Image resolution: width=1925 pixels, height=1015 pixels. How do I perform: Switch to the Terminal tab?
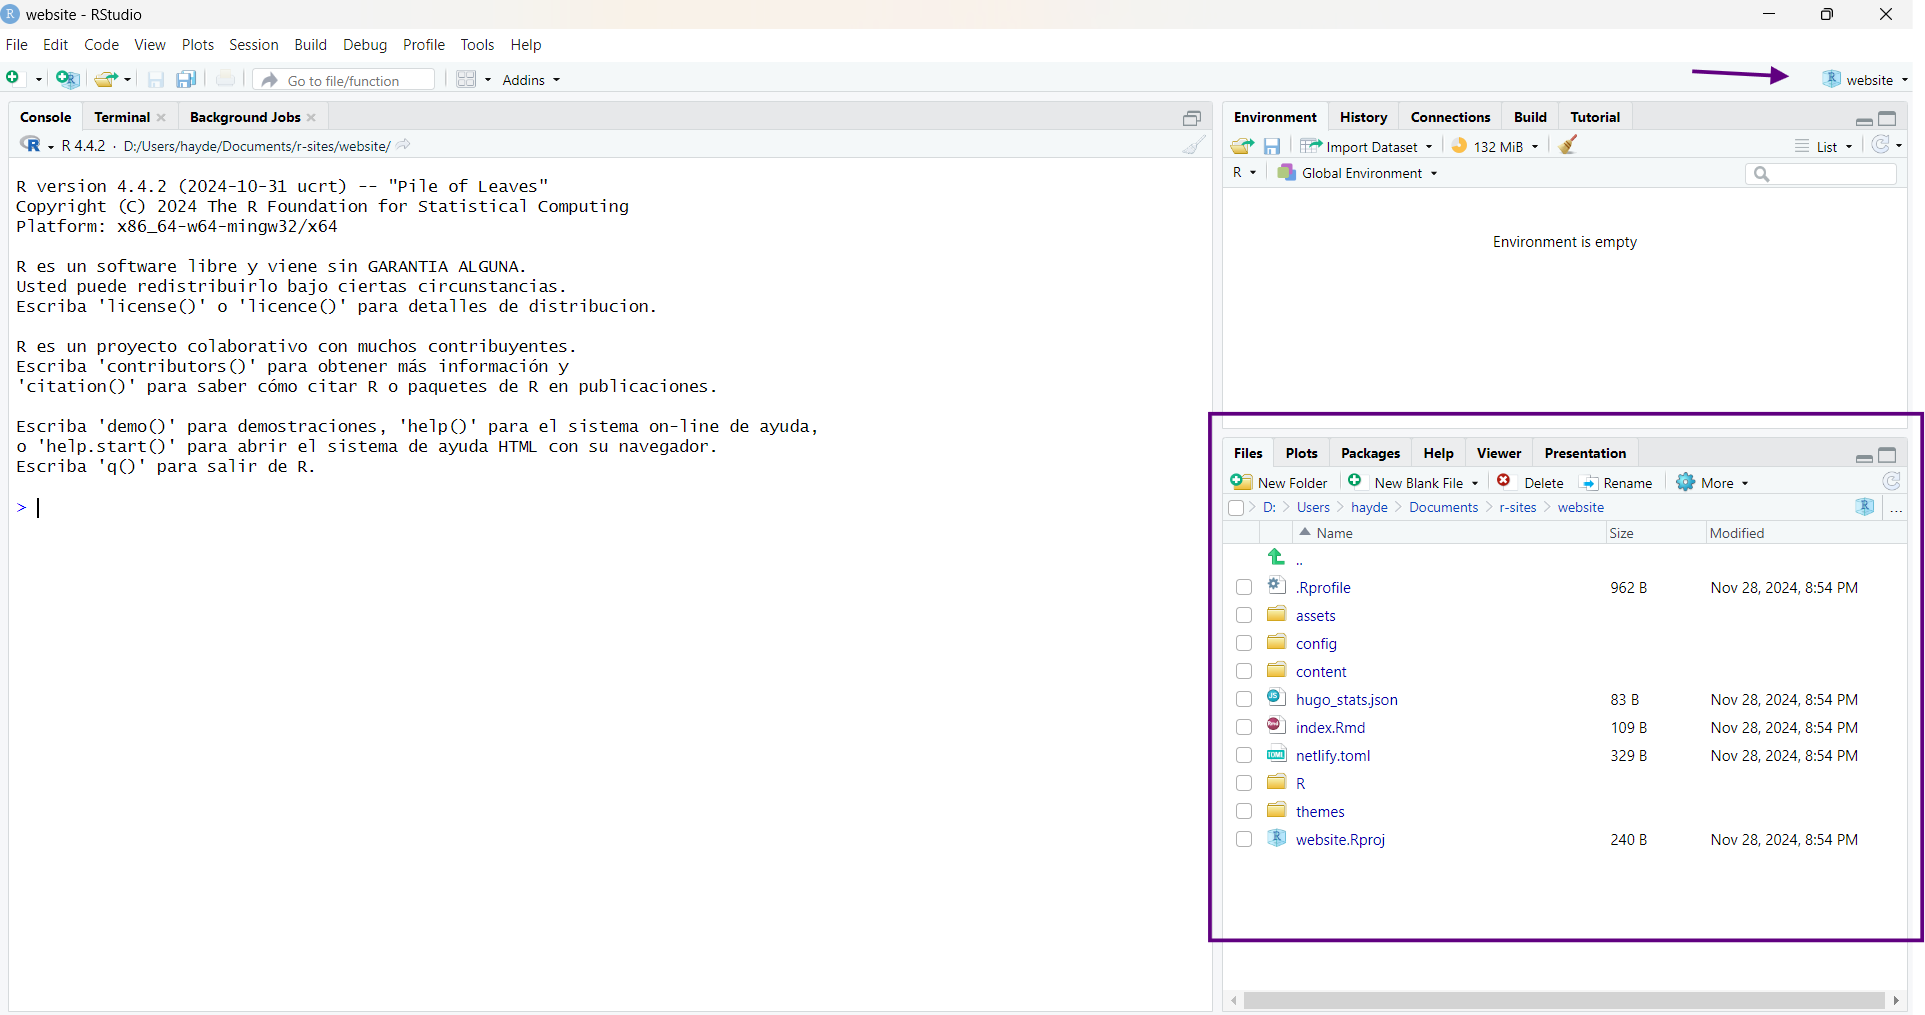pyautogui.click(x=122, y=117)
